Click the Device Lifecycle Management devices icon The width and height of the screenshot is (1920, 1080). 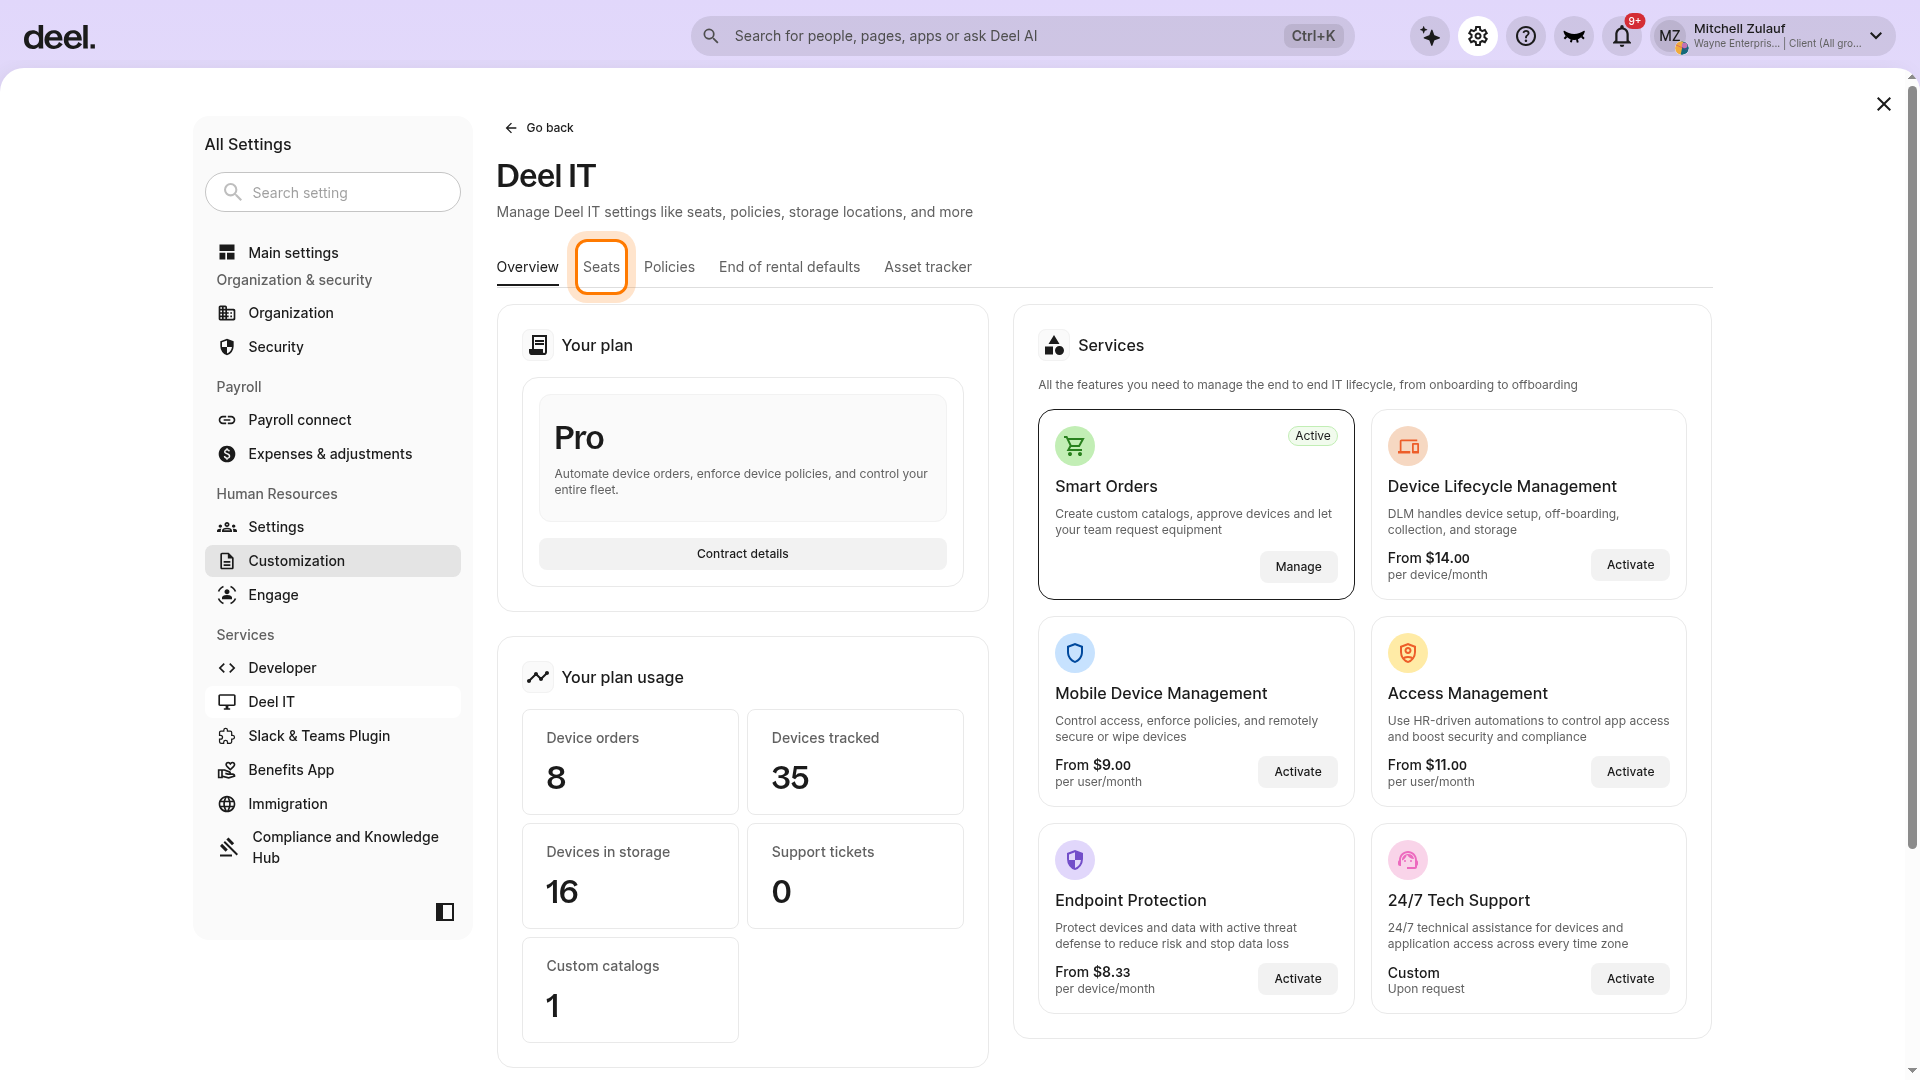(x=1408, y=446)
